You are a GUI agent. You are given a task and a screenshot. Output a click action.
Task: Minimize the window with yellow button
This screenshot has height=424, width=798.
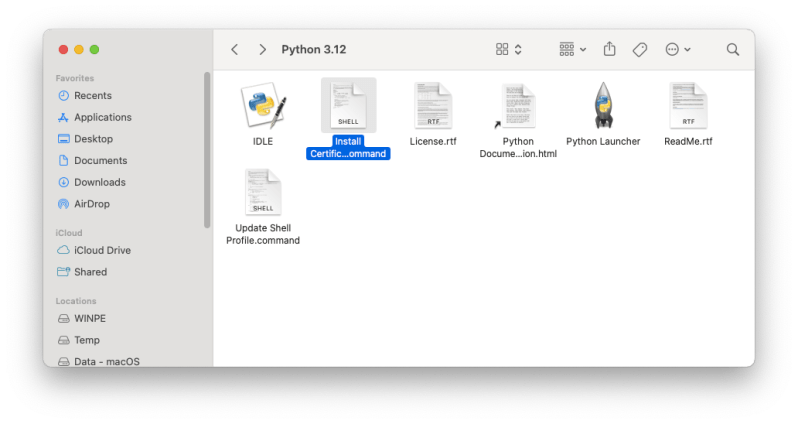79,49
